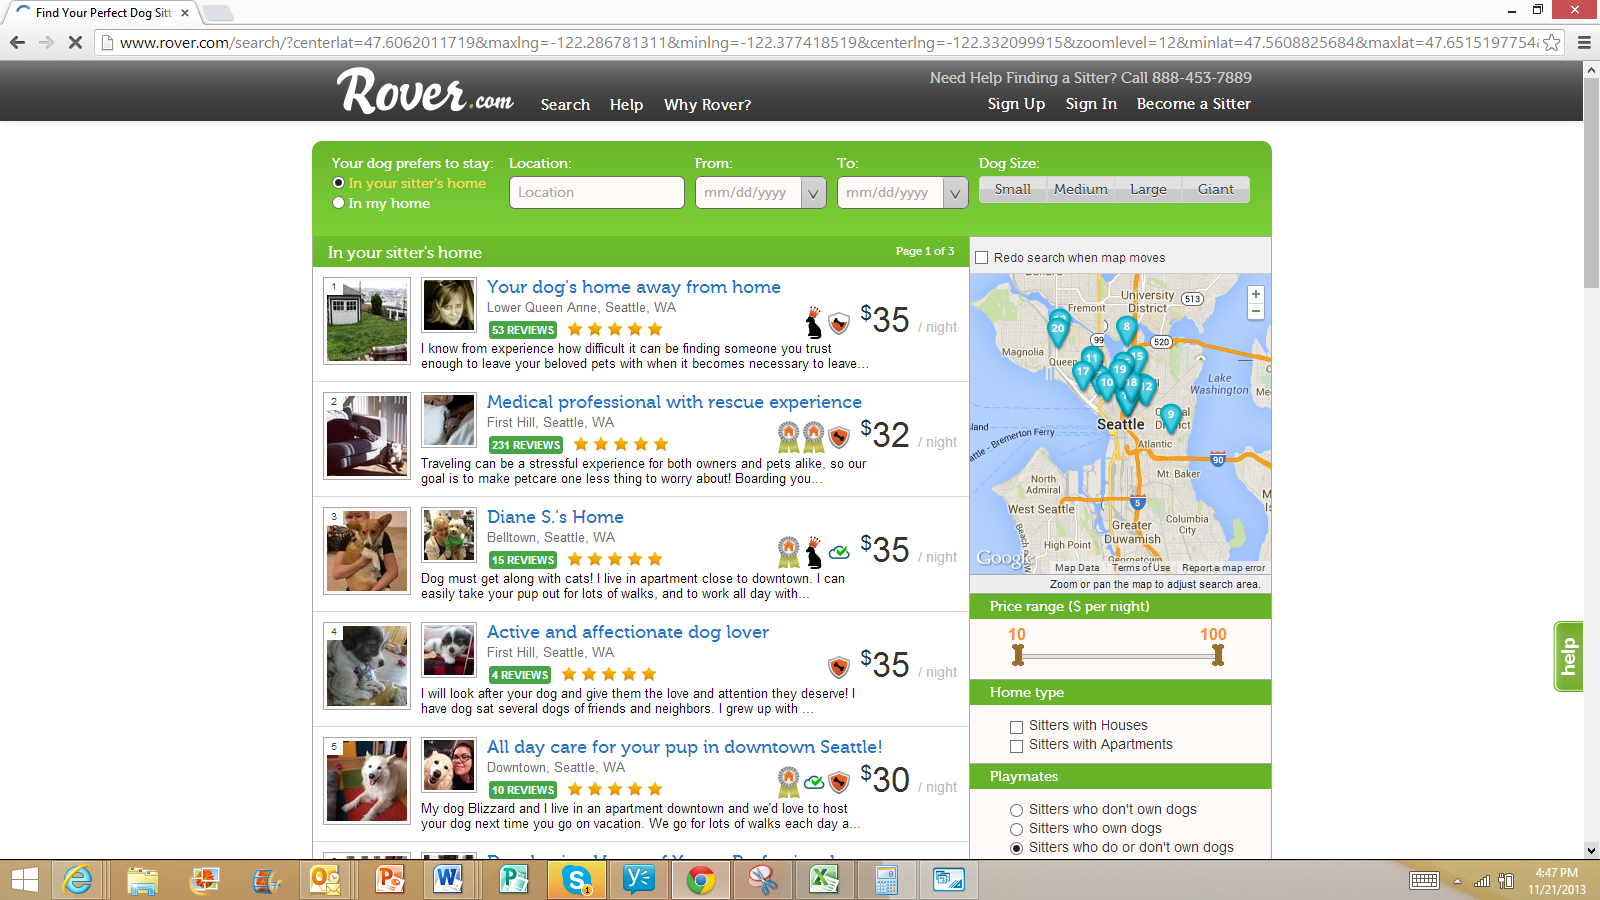This screenshot has height=900, width=1600.
Task: Toggle the Medium dog size button
Action: (x=1081, y=189)
